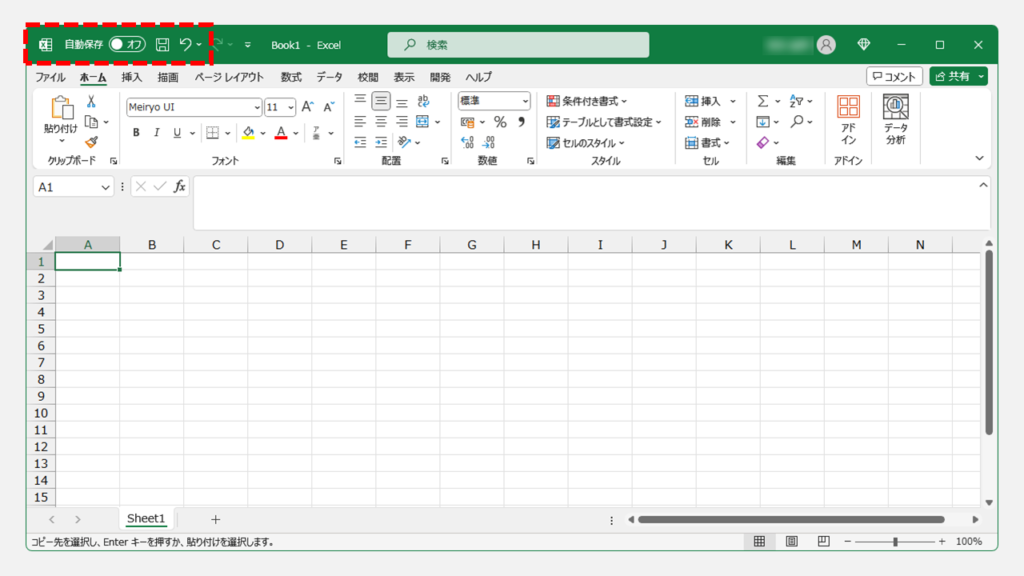Click the アドイン add-ins icon
1024x576 pixels.
click(848, 120)
